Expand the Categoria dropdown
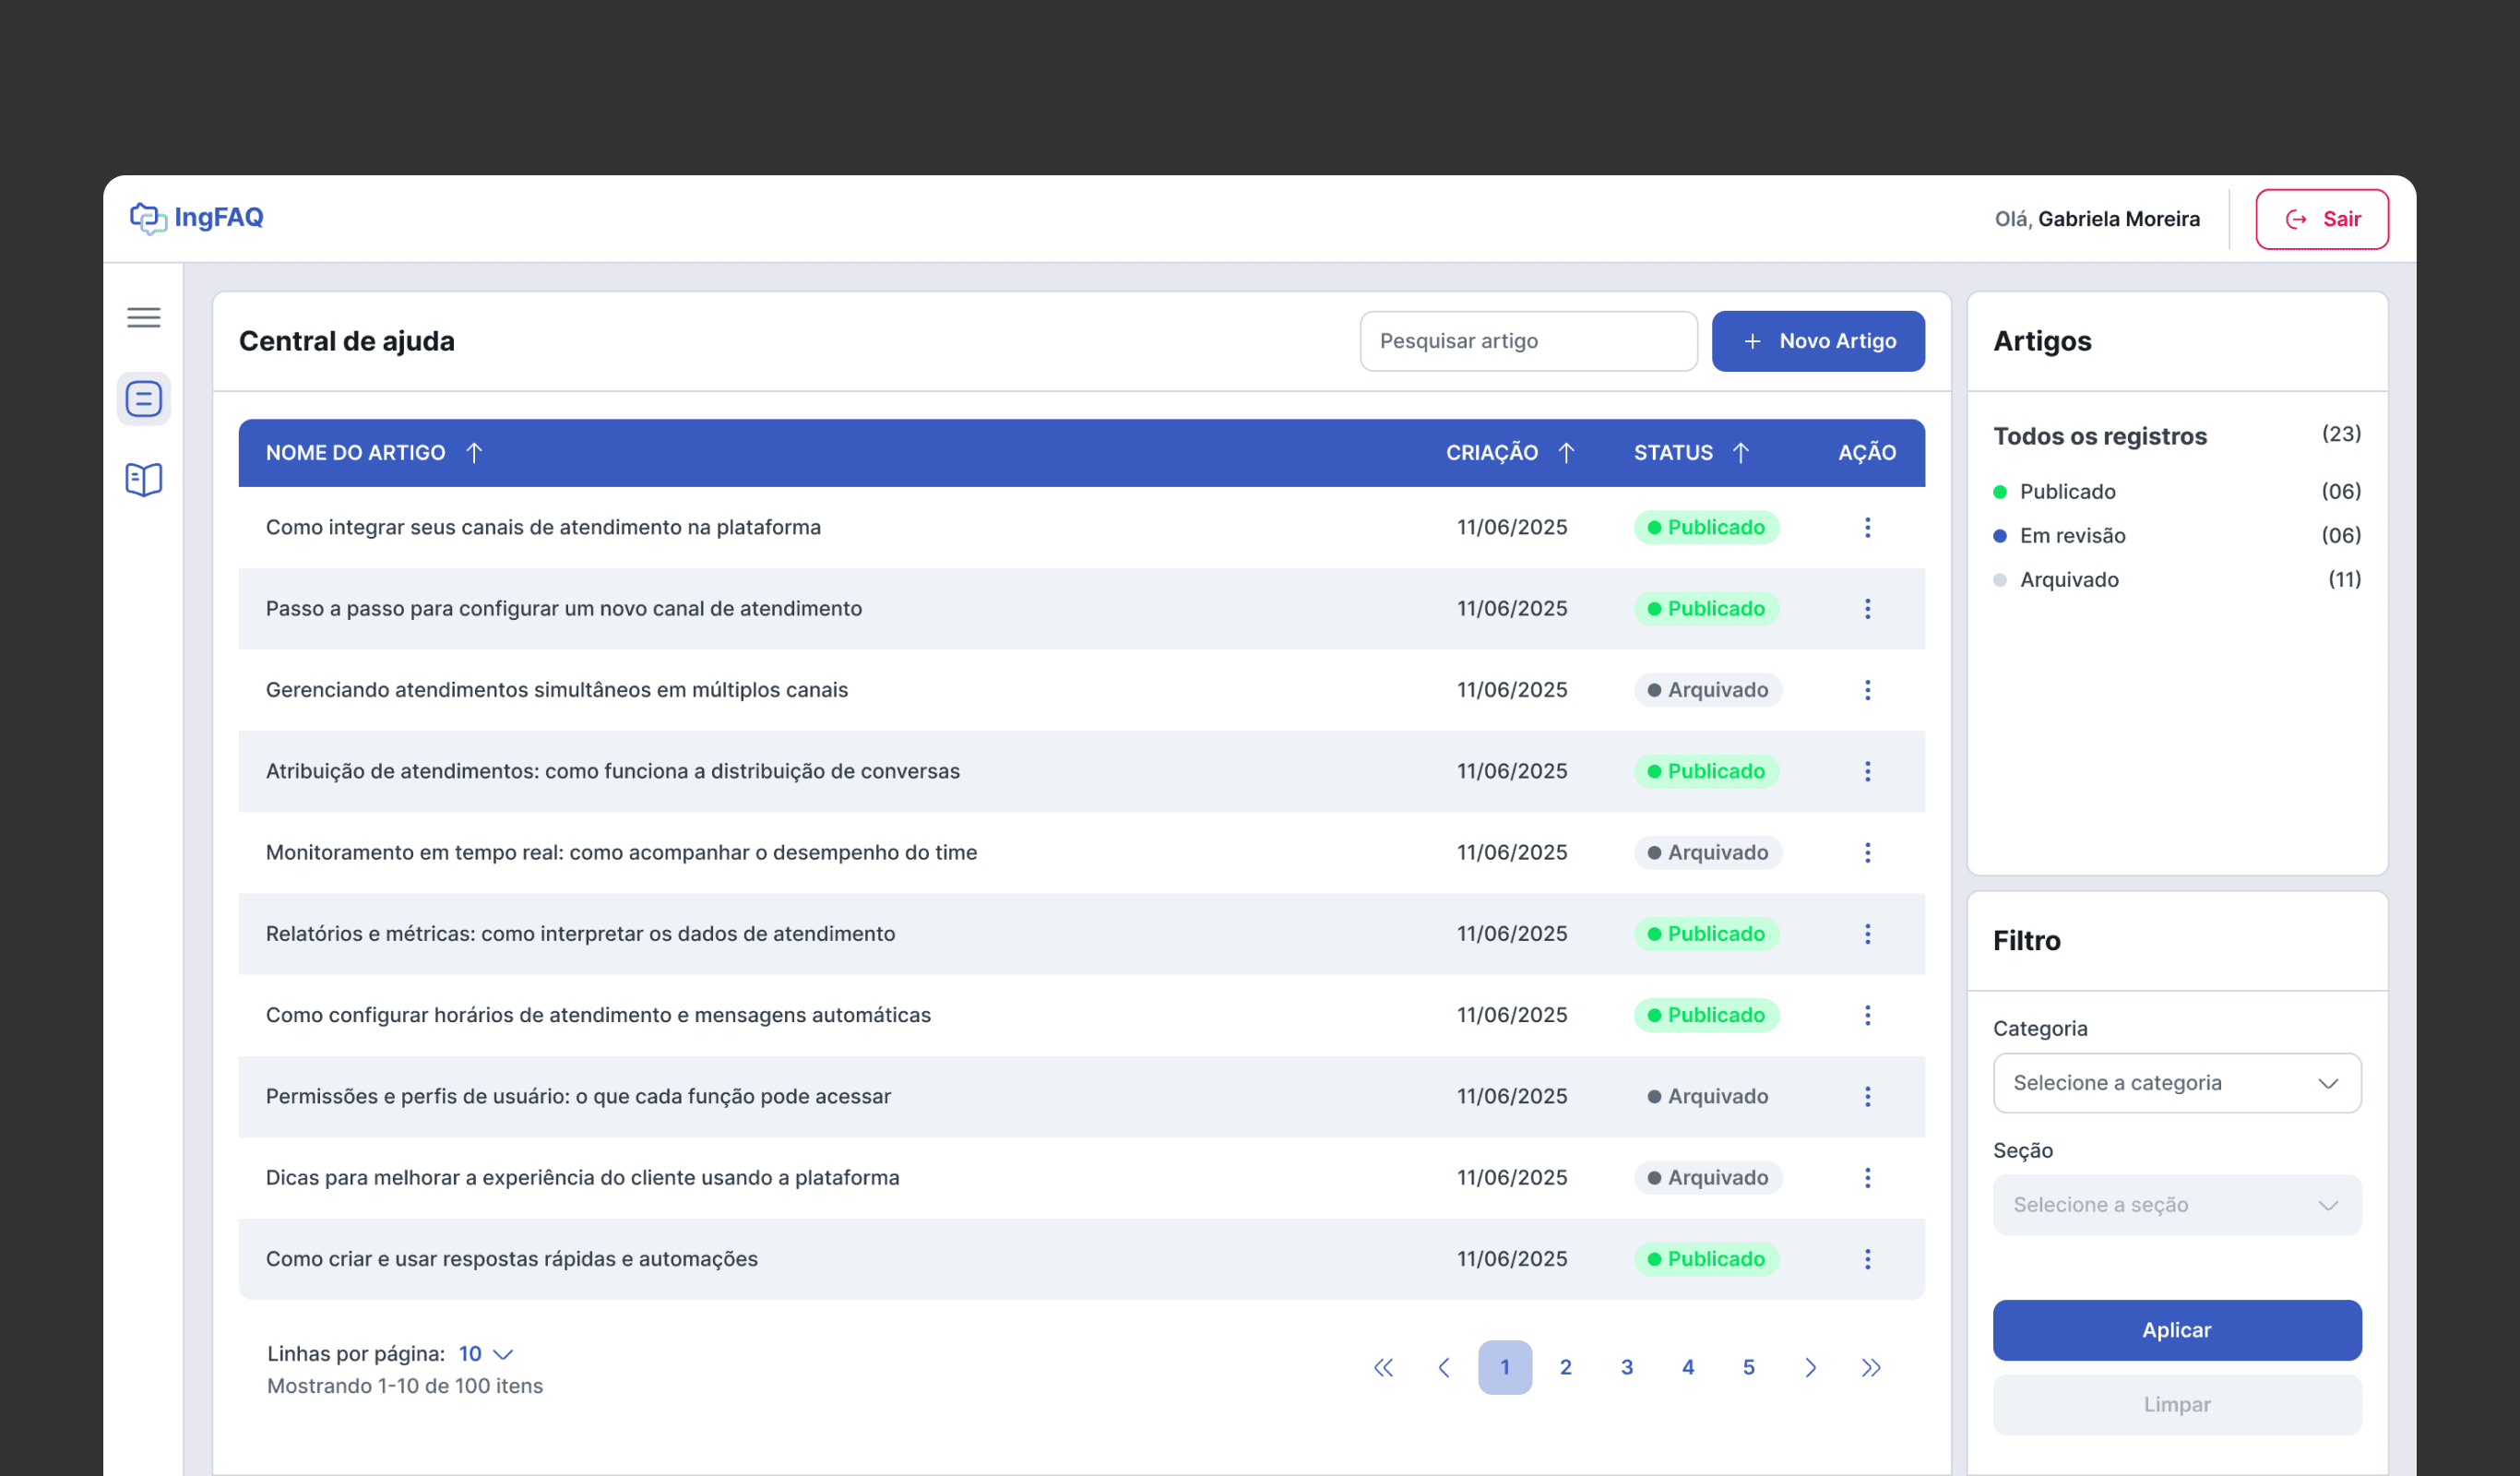2520x1476 pixels. tap(2176, 1083)
